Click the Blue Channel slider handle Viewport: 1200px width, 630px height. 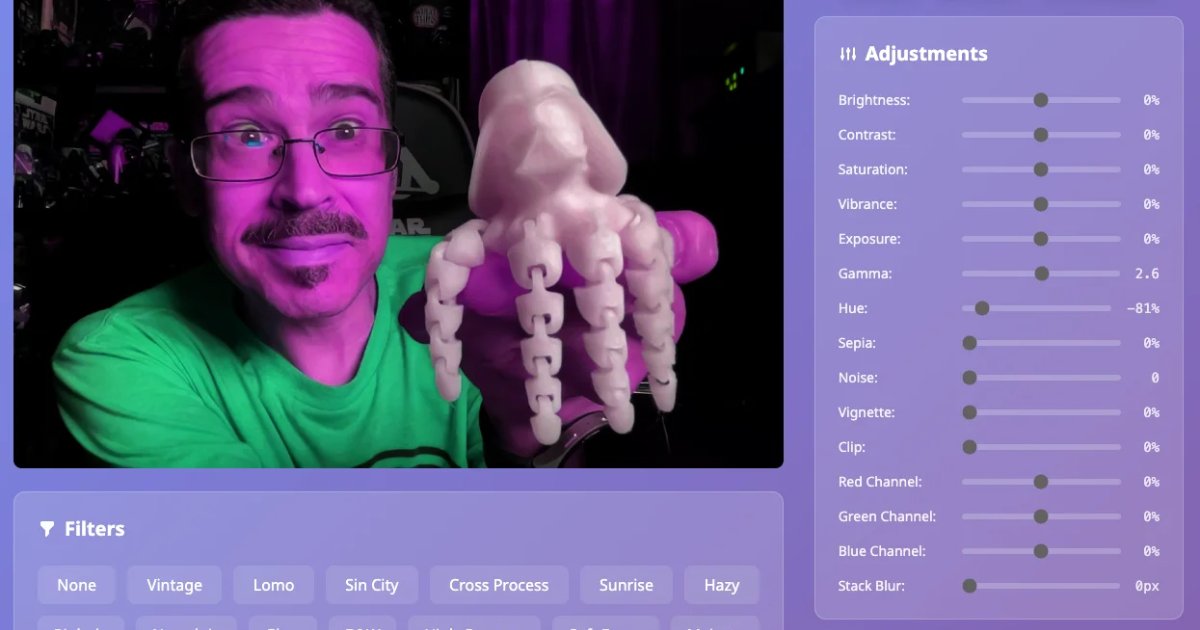coord(1041,551)
